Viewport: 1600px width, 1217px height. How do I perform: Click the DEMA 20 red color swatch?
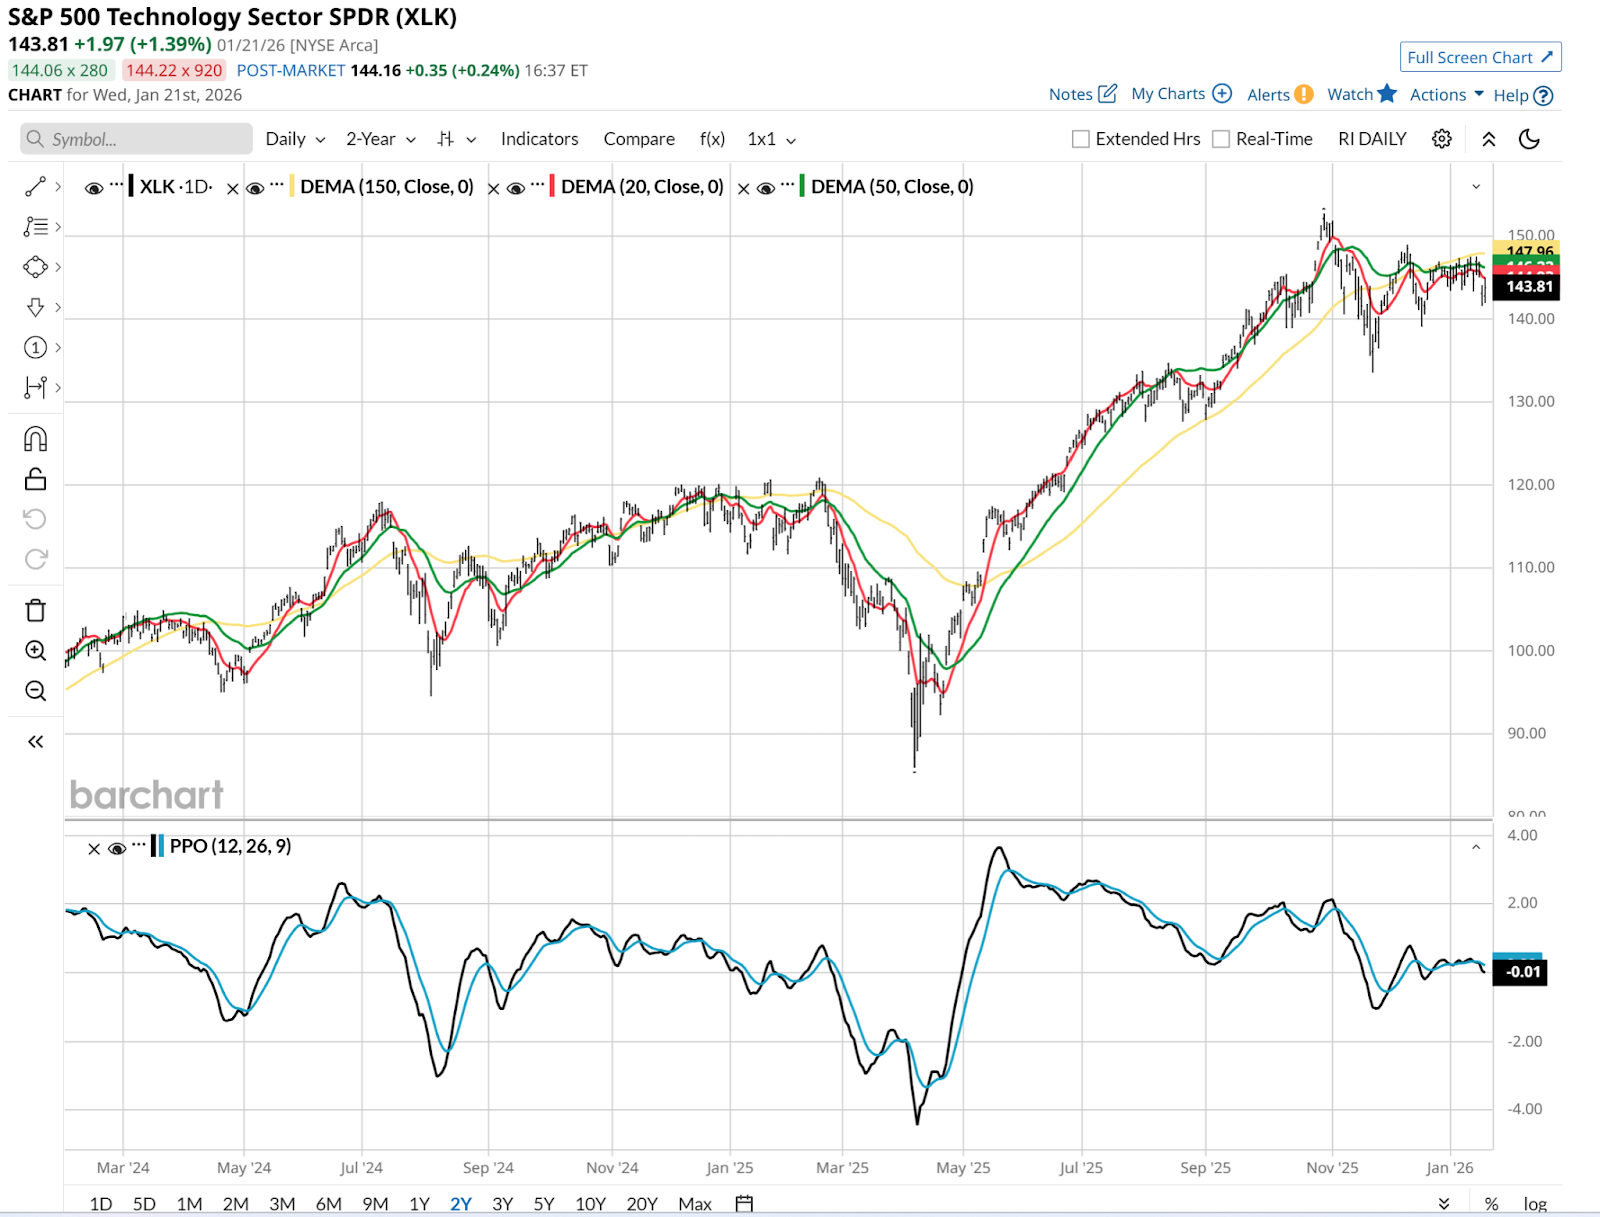[x=552, y=187]
